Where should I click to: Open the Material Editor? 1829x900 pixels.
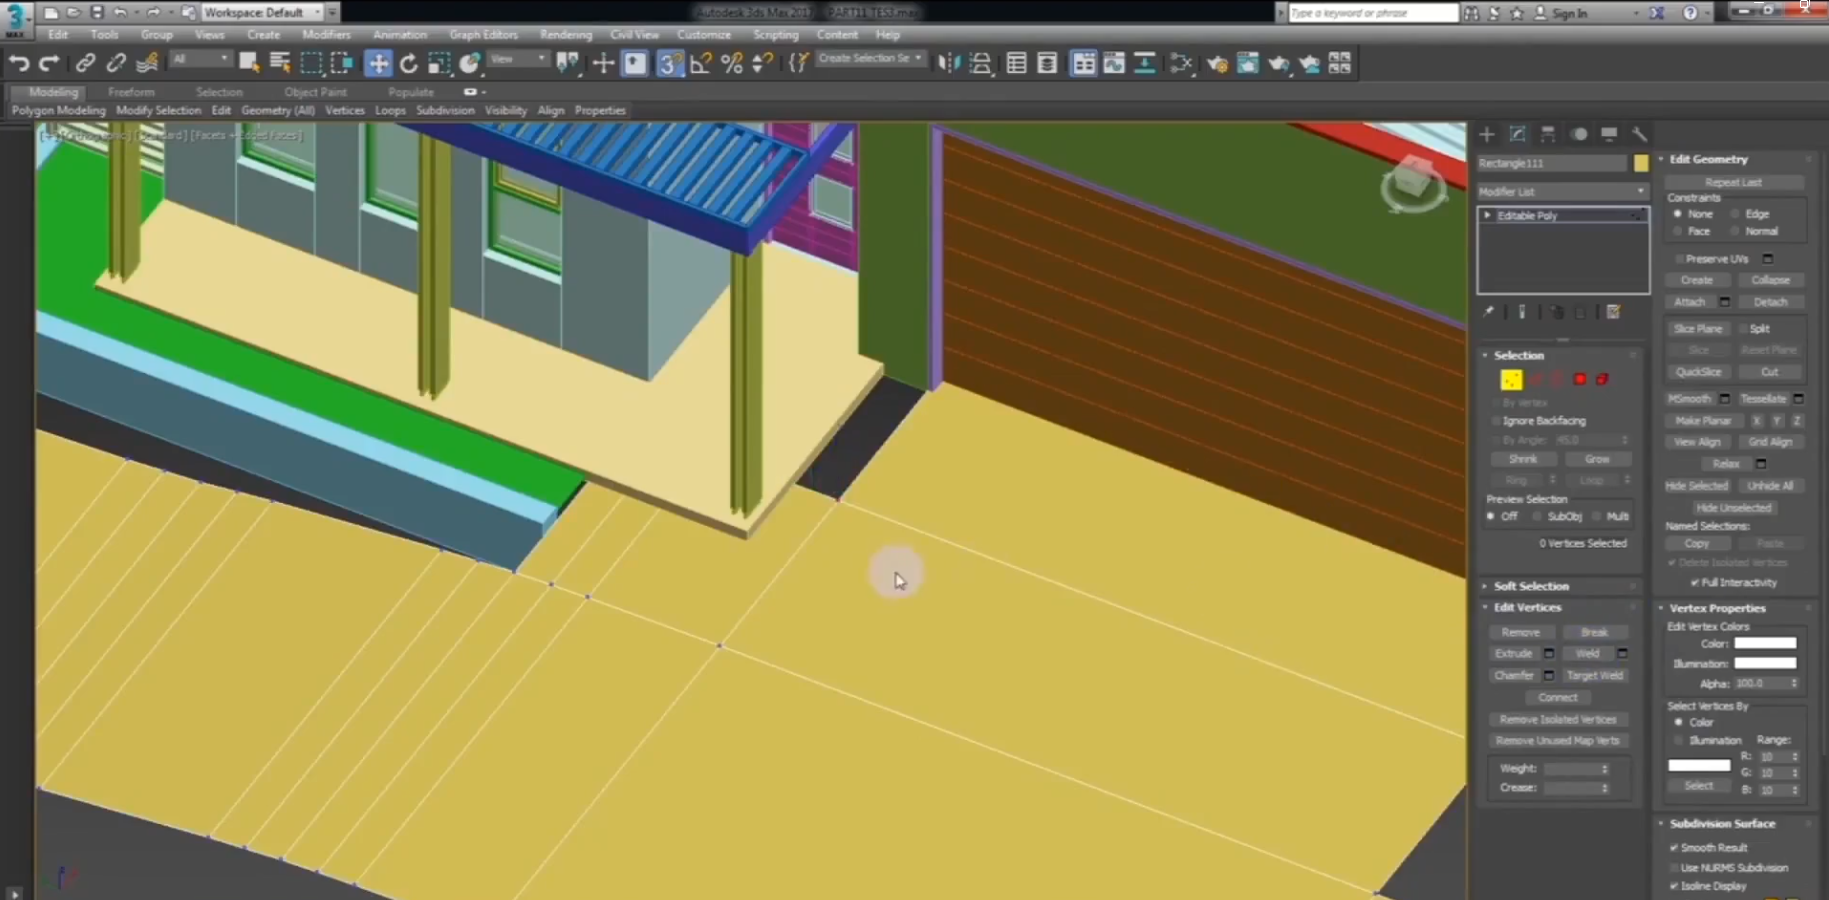(x=1217, y=63)
